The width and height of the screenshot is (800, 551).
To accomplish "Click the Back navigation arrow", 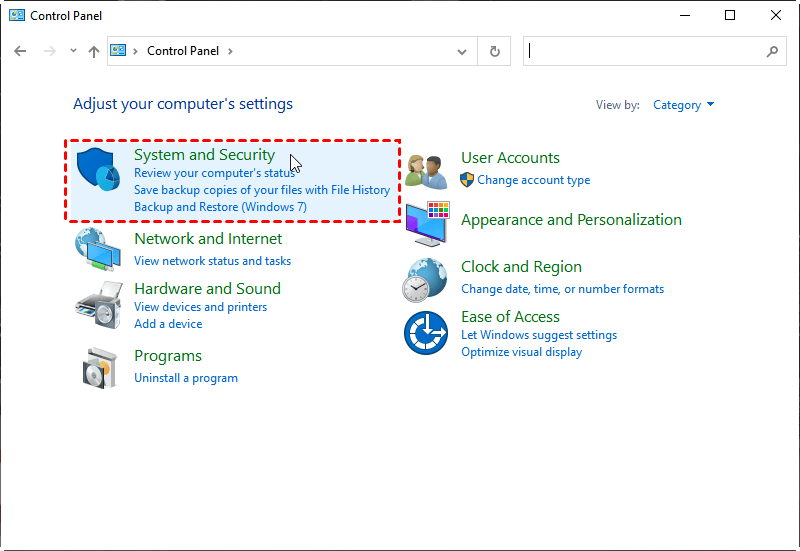I will click(x=21, y=51).
